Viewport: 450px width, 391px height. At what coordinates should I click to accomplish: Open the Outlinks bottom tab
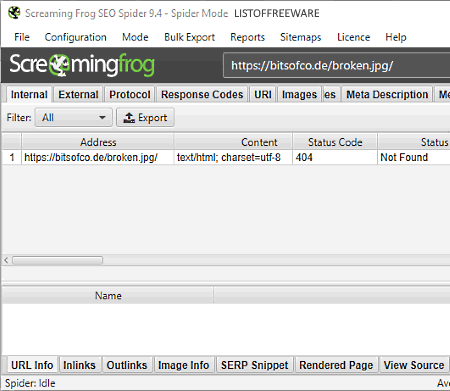[127, 365]
